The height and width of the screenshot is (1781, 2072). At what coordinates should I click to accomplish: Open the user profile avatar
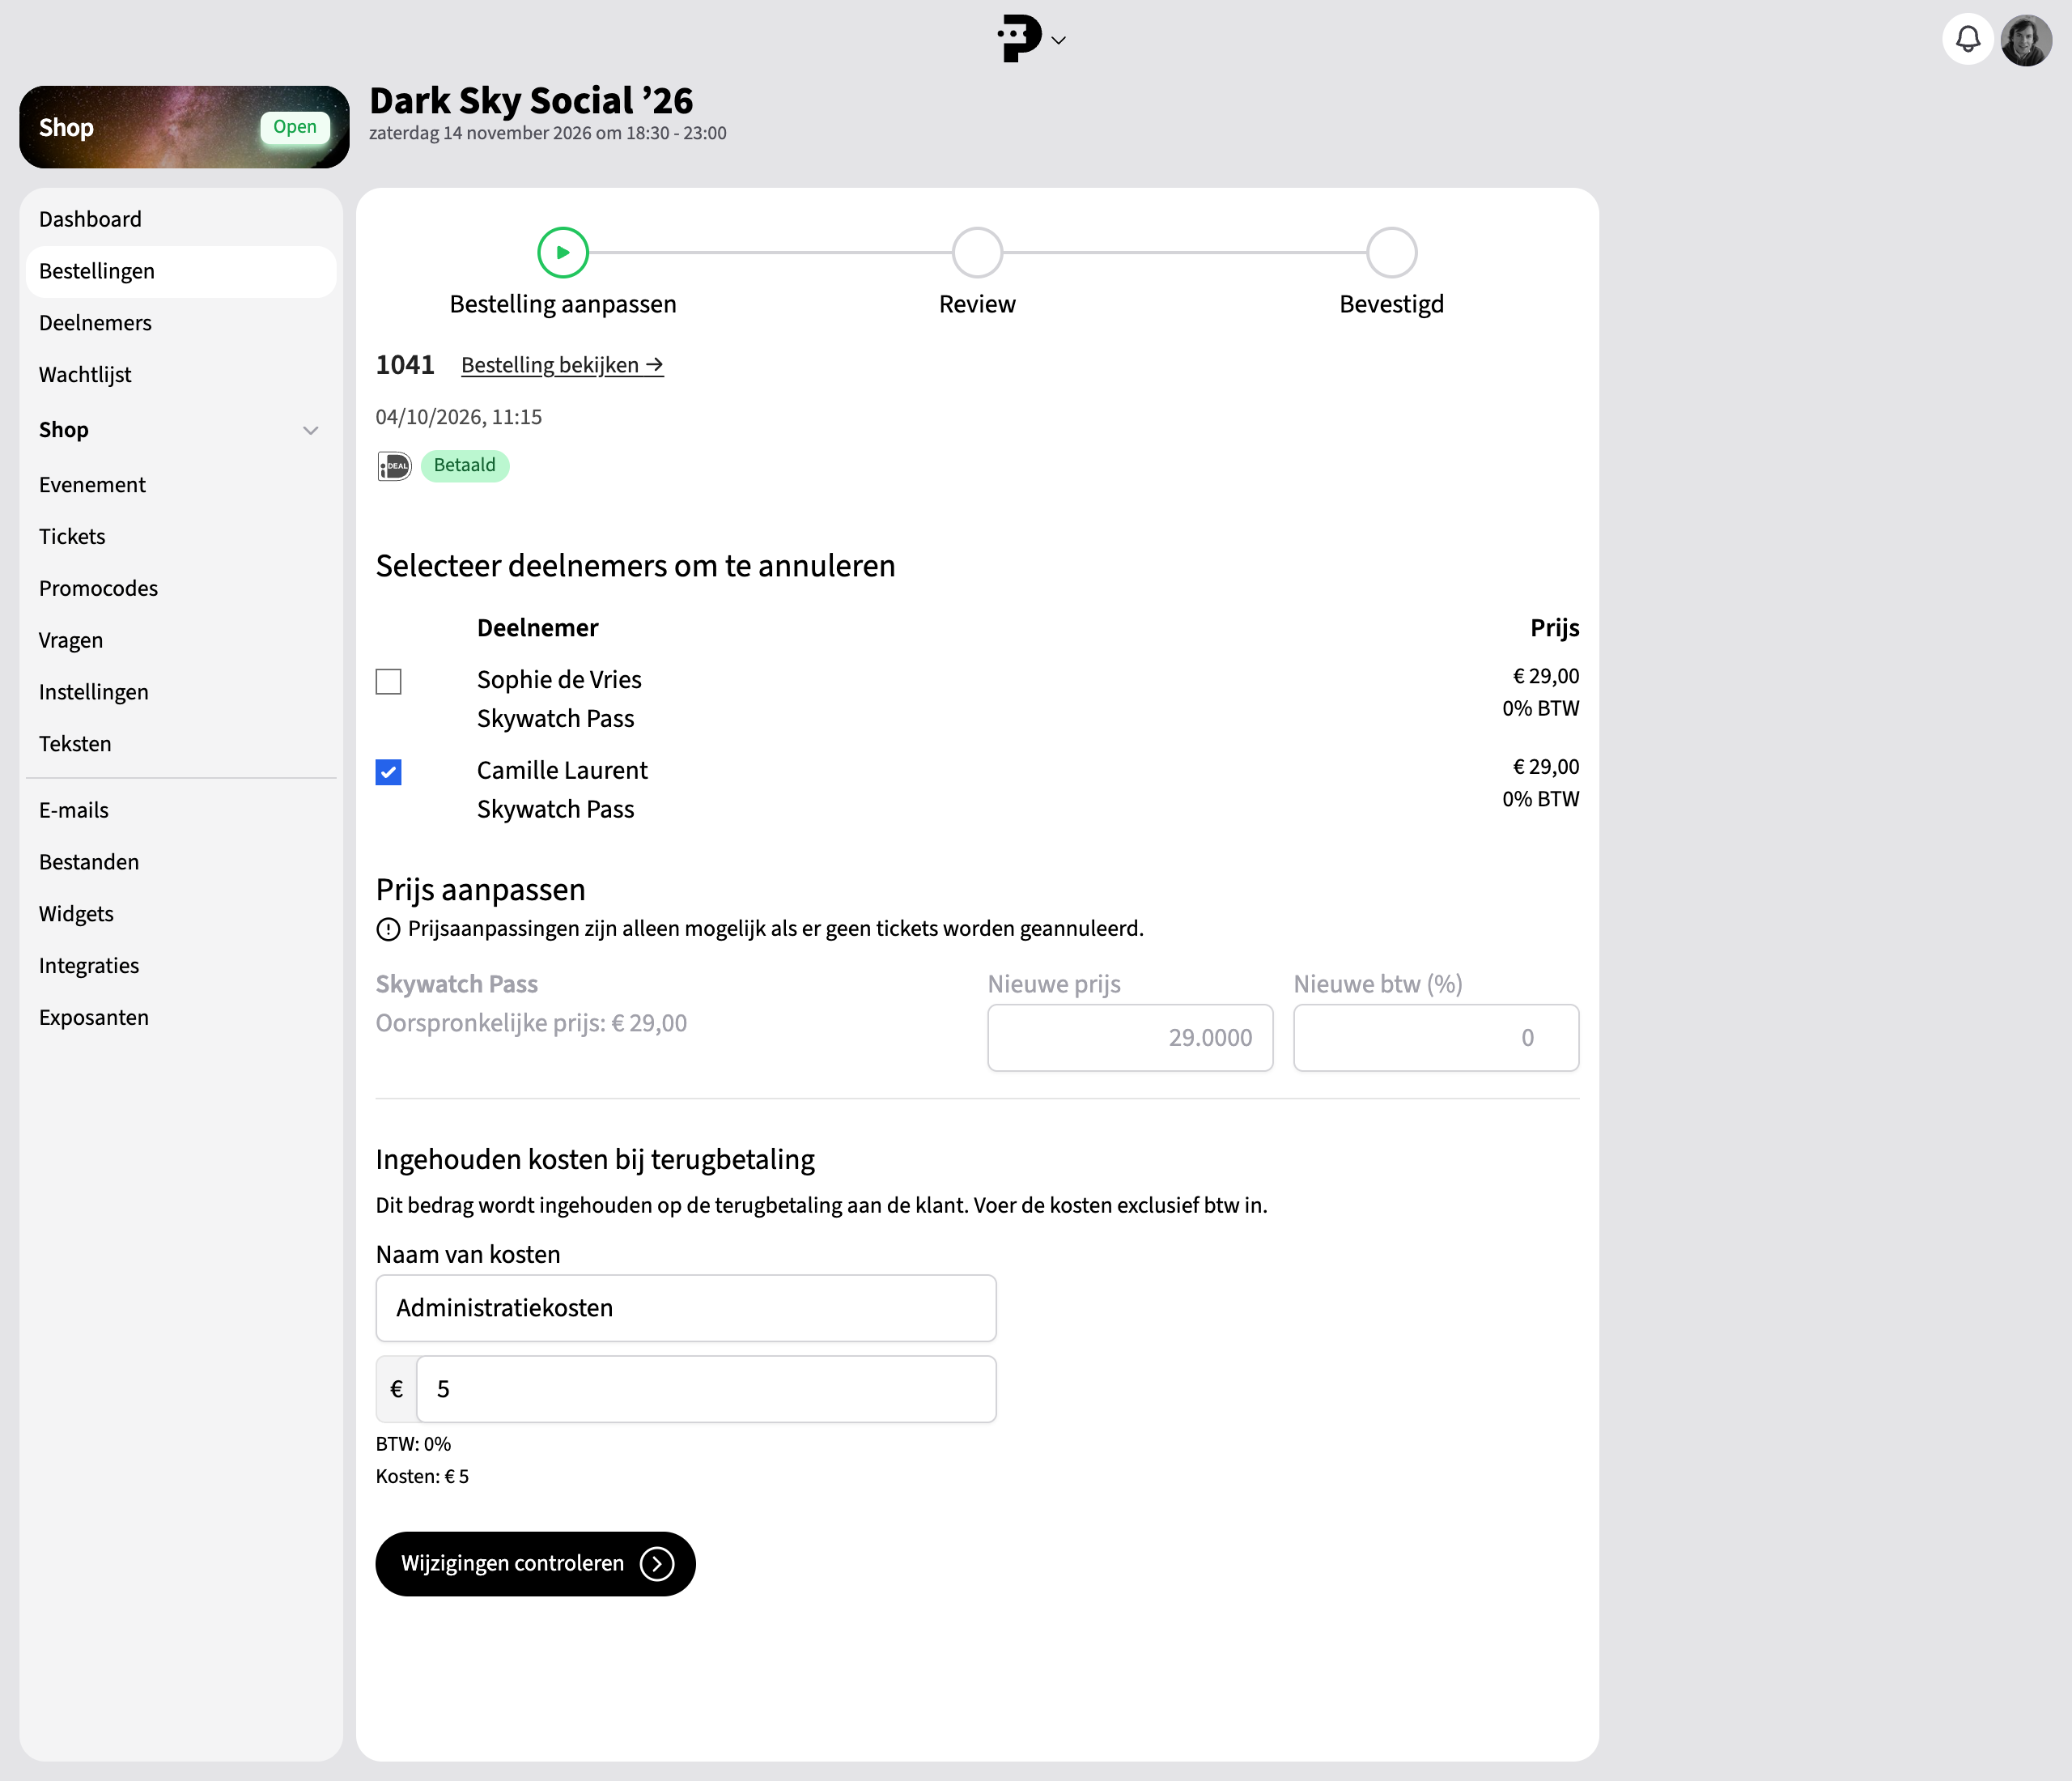[x=2026, y=40]
